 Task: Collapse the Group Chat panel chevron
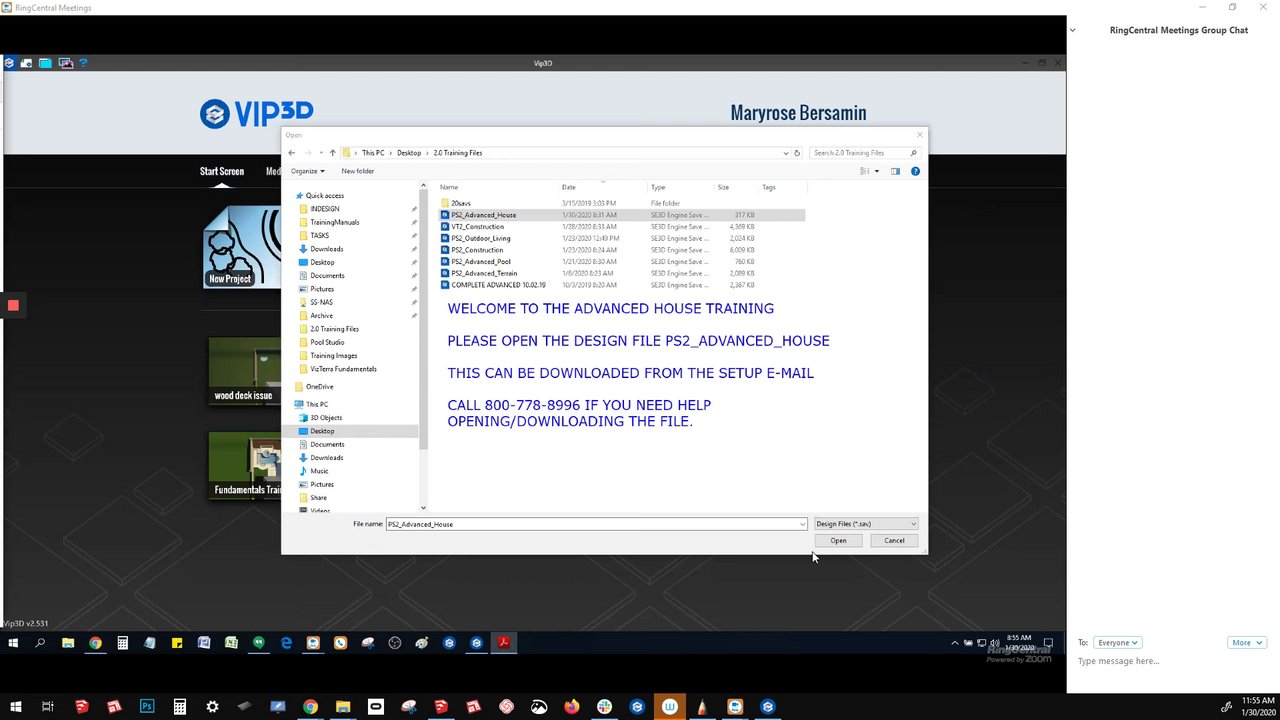tap(1073, 30)
